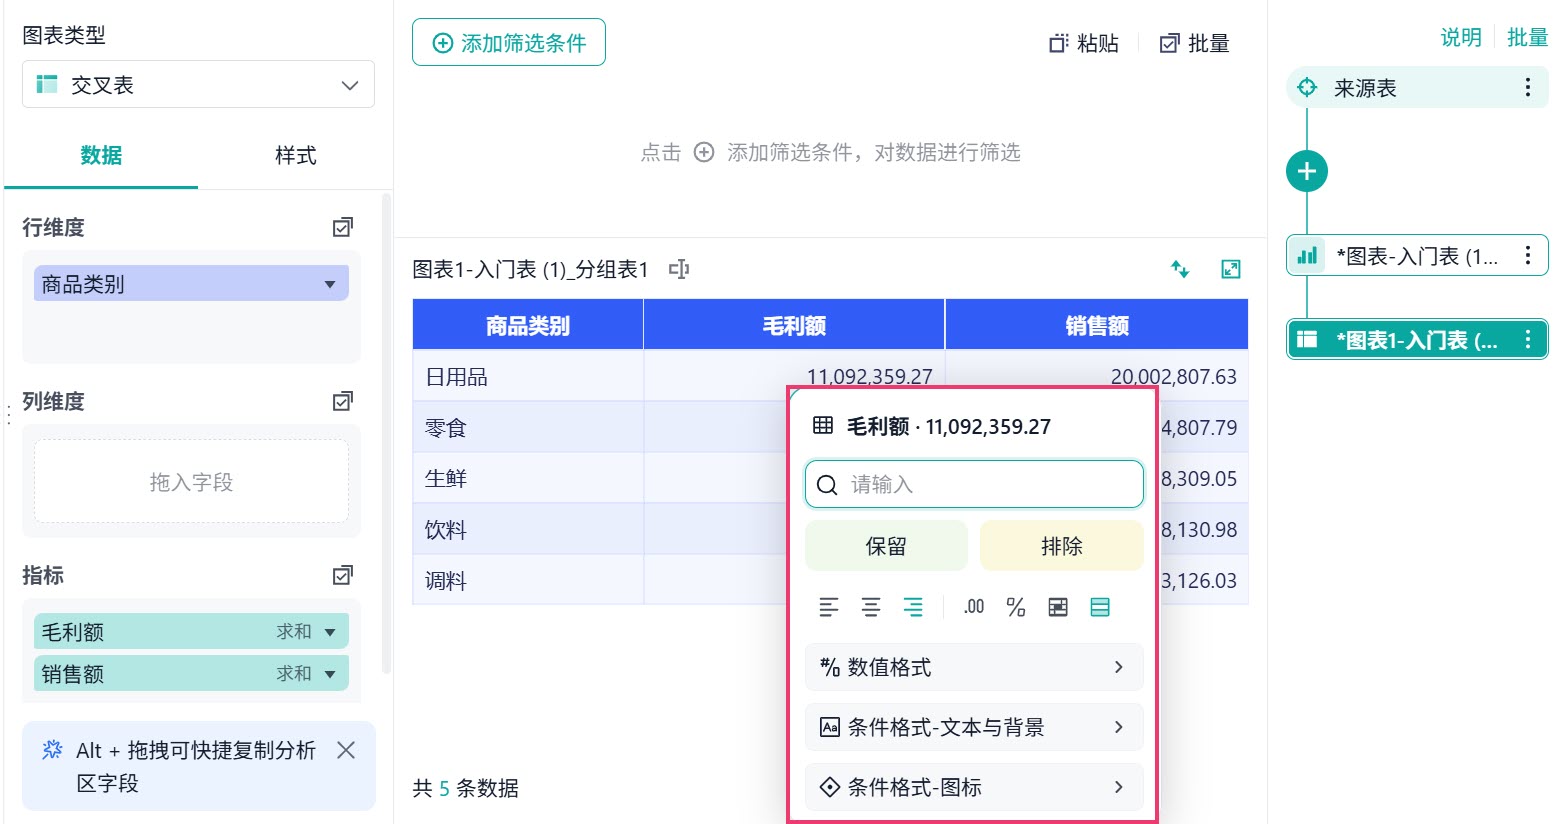
Task: Select the center-align icon in the popup
Action: click(x=871, y=607)
